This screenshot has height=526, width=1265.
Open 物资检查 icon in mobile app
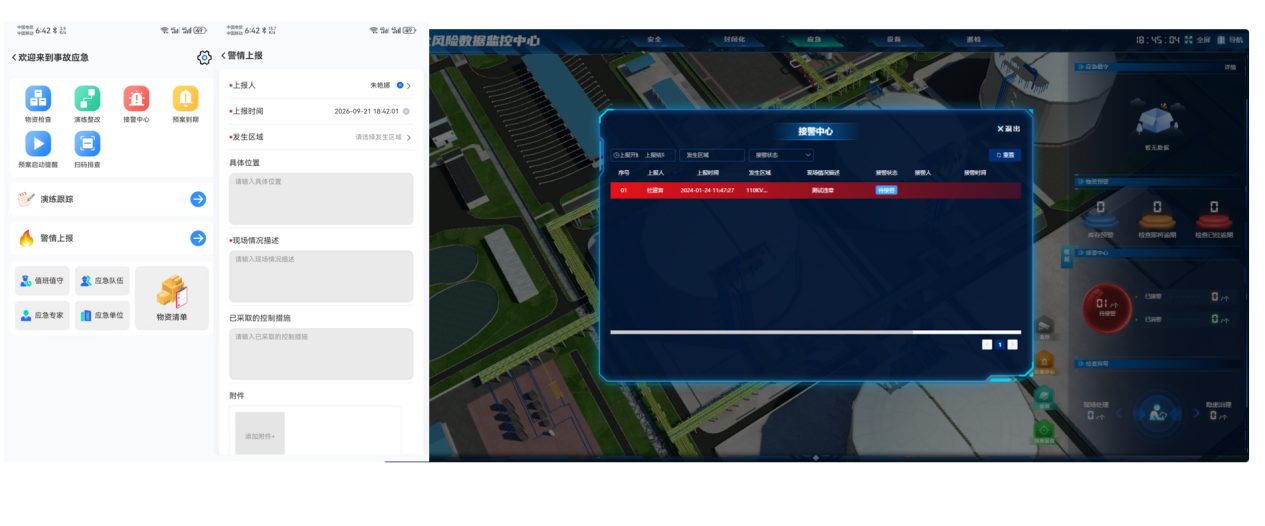click(x=38, y=98)
